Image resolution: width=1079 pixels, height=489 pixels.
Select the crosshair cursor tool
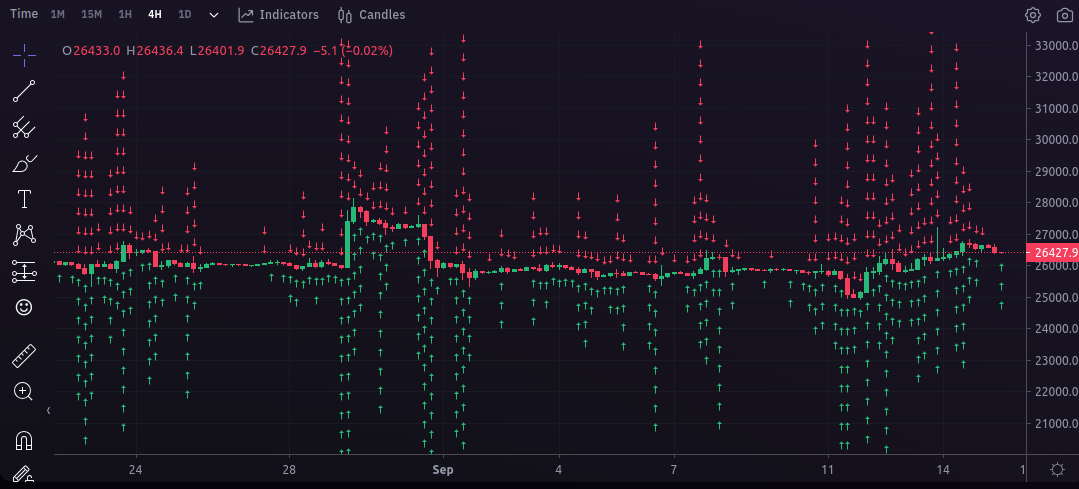tap(24, 55)
